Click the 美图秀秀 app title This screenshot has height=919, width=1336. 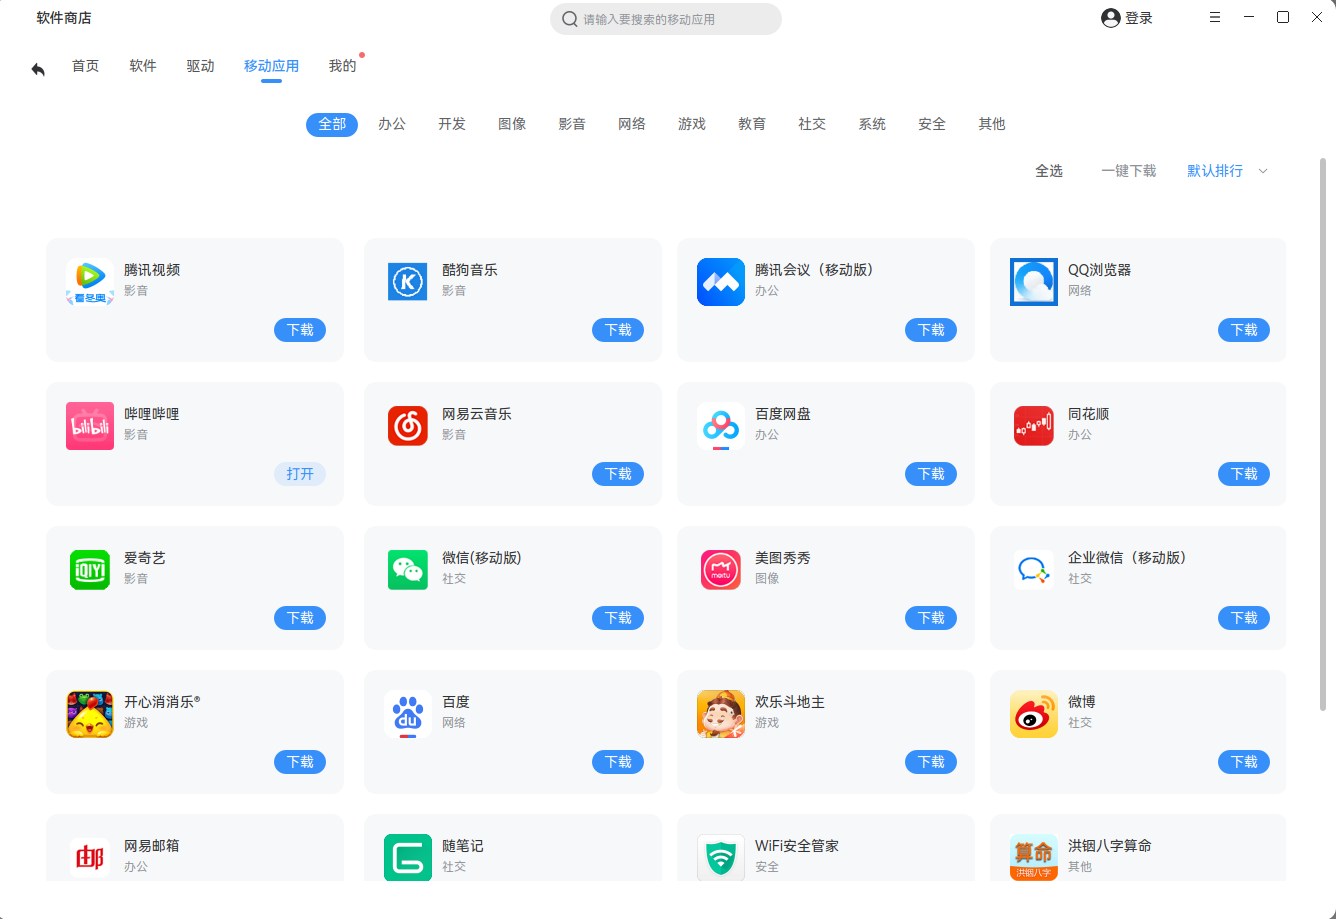(783, 558)
